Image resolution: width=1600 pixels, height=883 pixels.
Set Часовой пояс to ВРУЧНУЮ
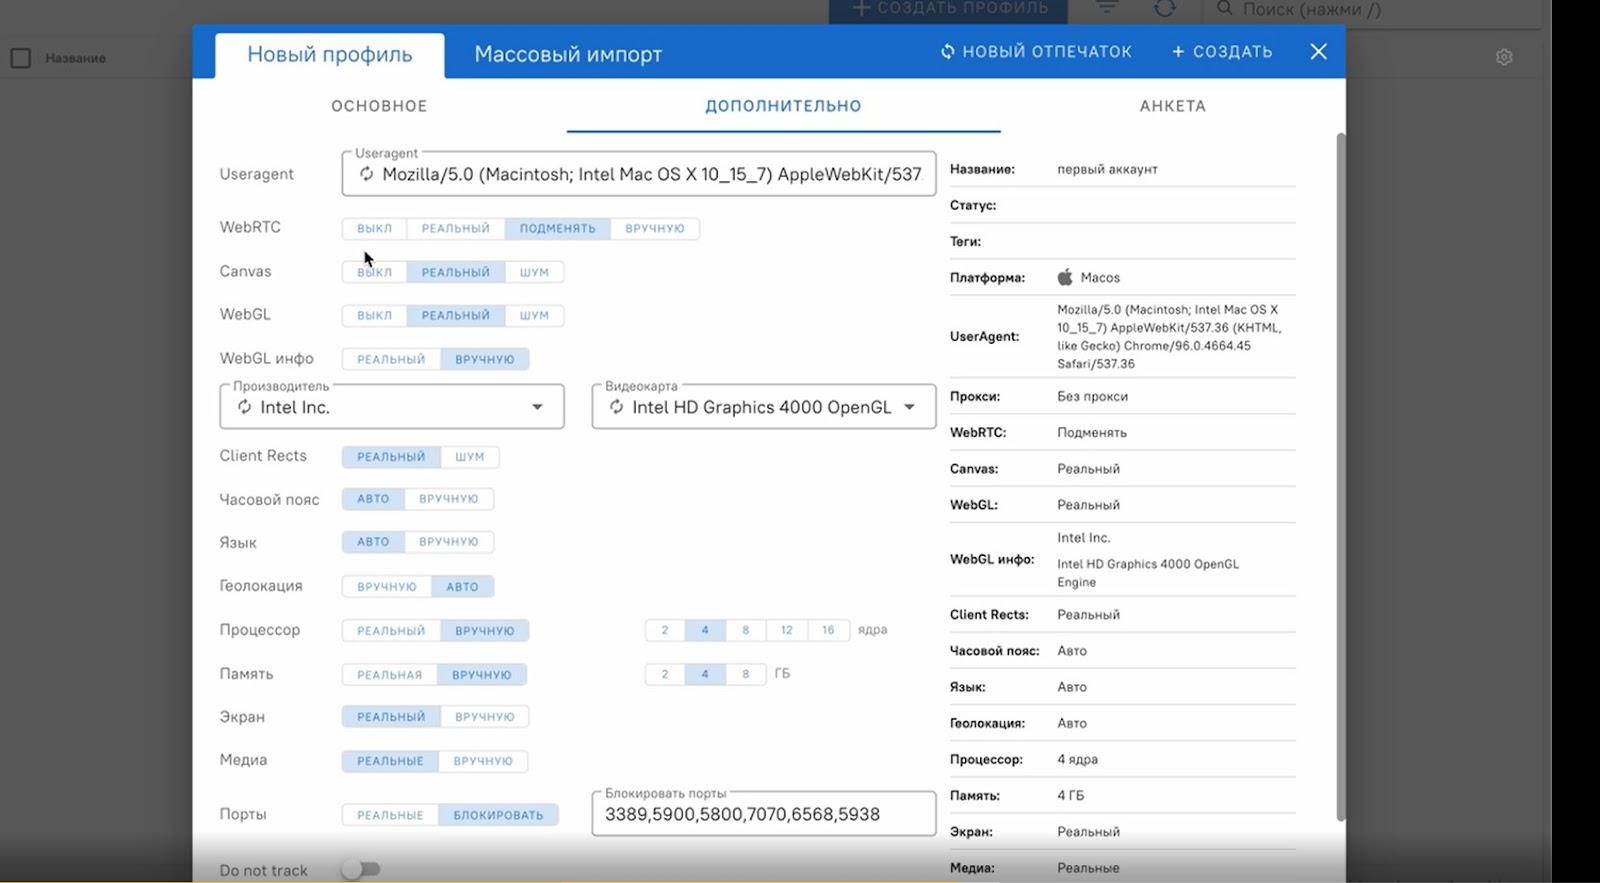coord(449,499)
